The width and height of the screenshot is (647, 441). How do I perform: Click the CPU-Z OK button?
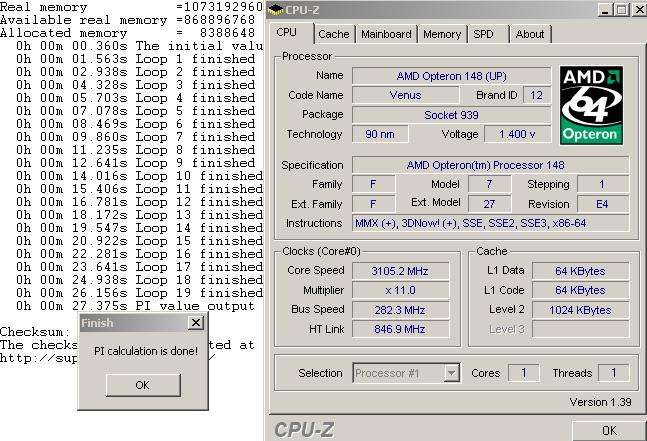tap(609, 430)
